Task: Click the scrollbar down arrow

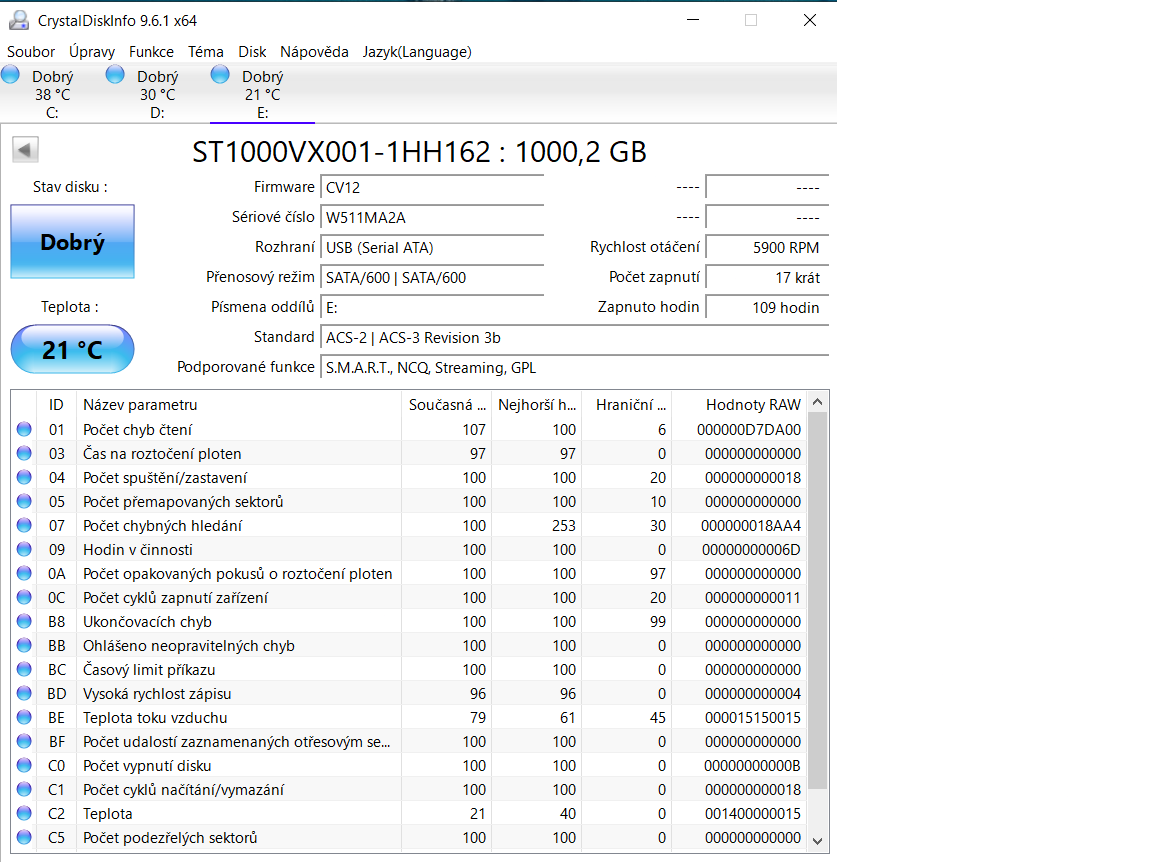Action: (x=817, y=841)
